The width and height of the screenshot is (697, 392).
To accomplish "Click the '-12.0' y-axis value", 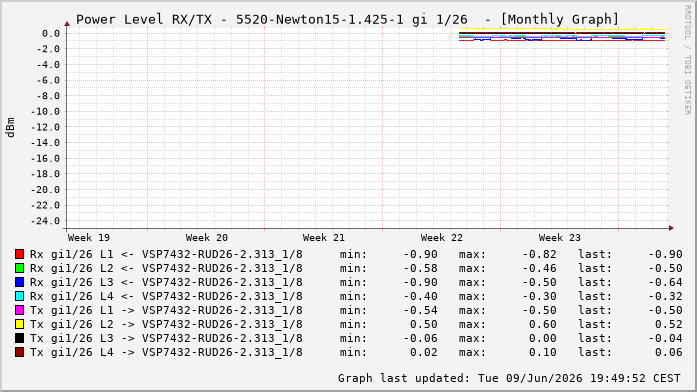I will [45, 127].
